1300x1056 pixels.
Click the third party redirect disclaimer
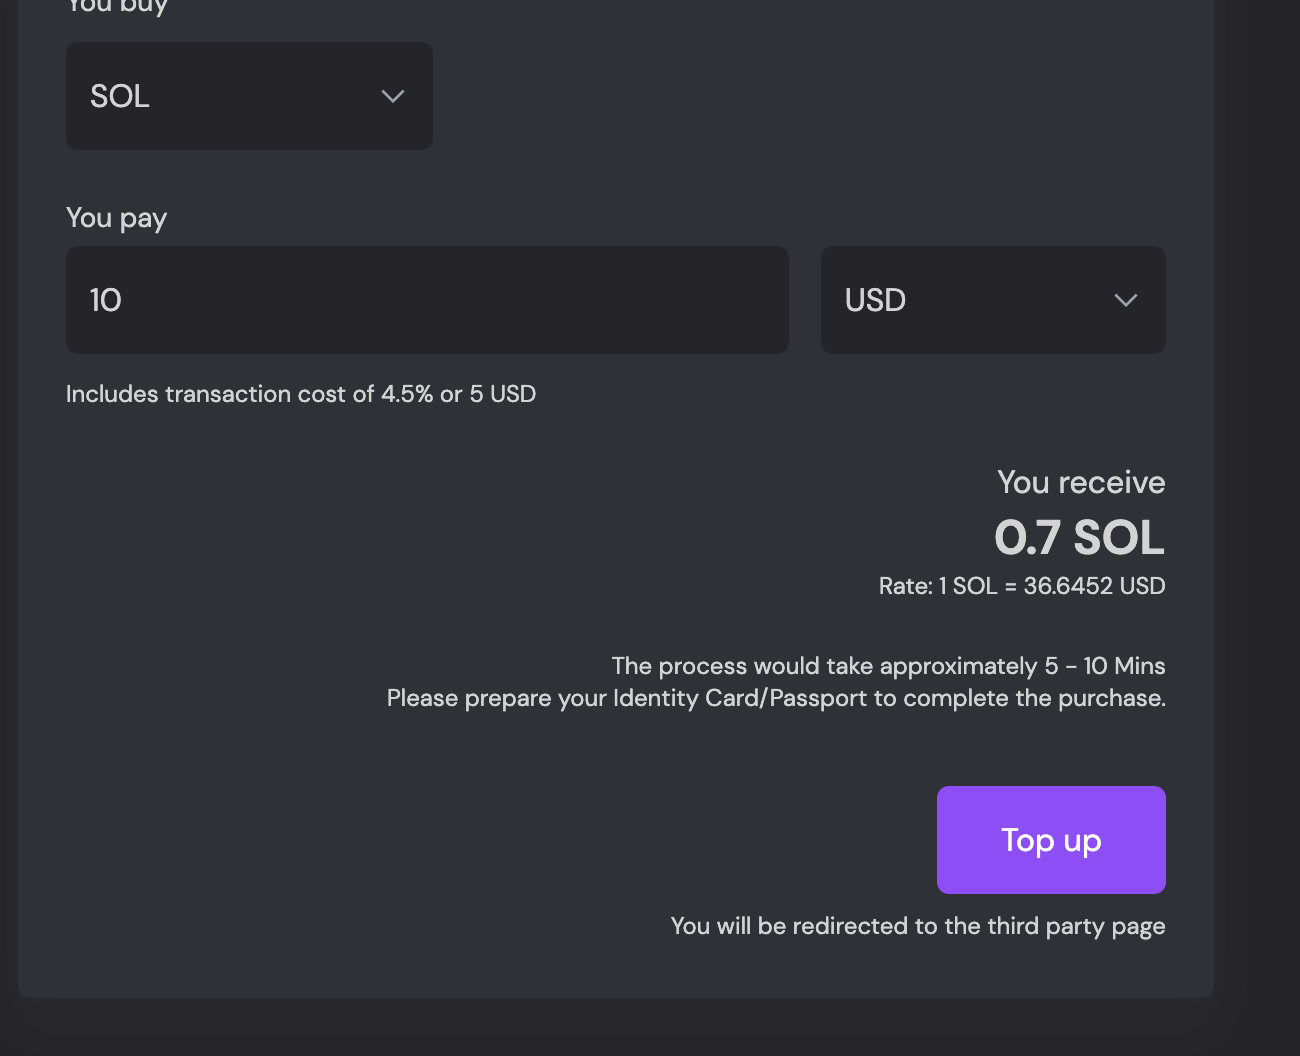(x=917, y=926)
